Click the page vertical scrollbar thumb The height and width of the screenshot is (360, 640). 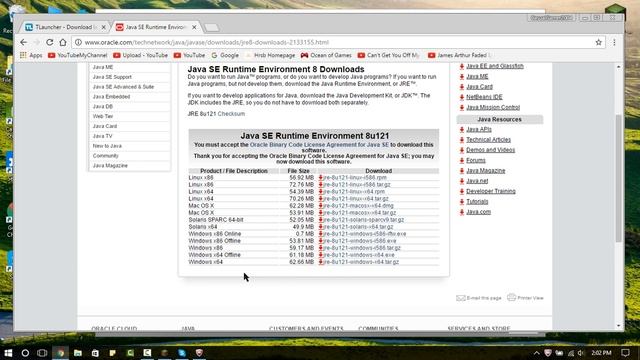point(618,178)
